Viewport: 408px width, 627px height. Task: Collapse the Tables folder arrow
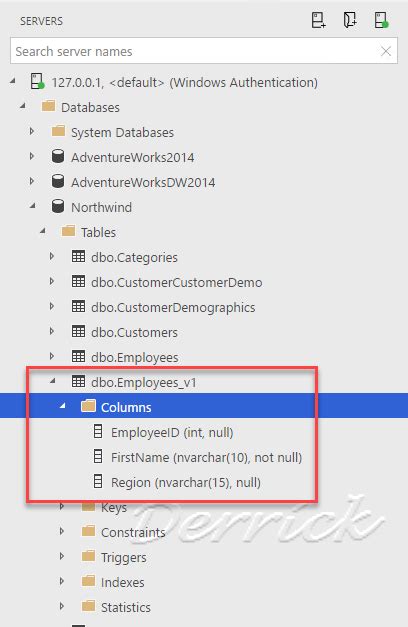pyautogui.click(x=43, y=231)
